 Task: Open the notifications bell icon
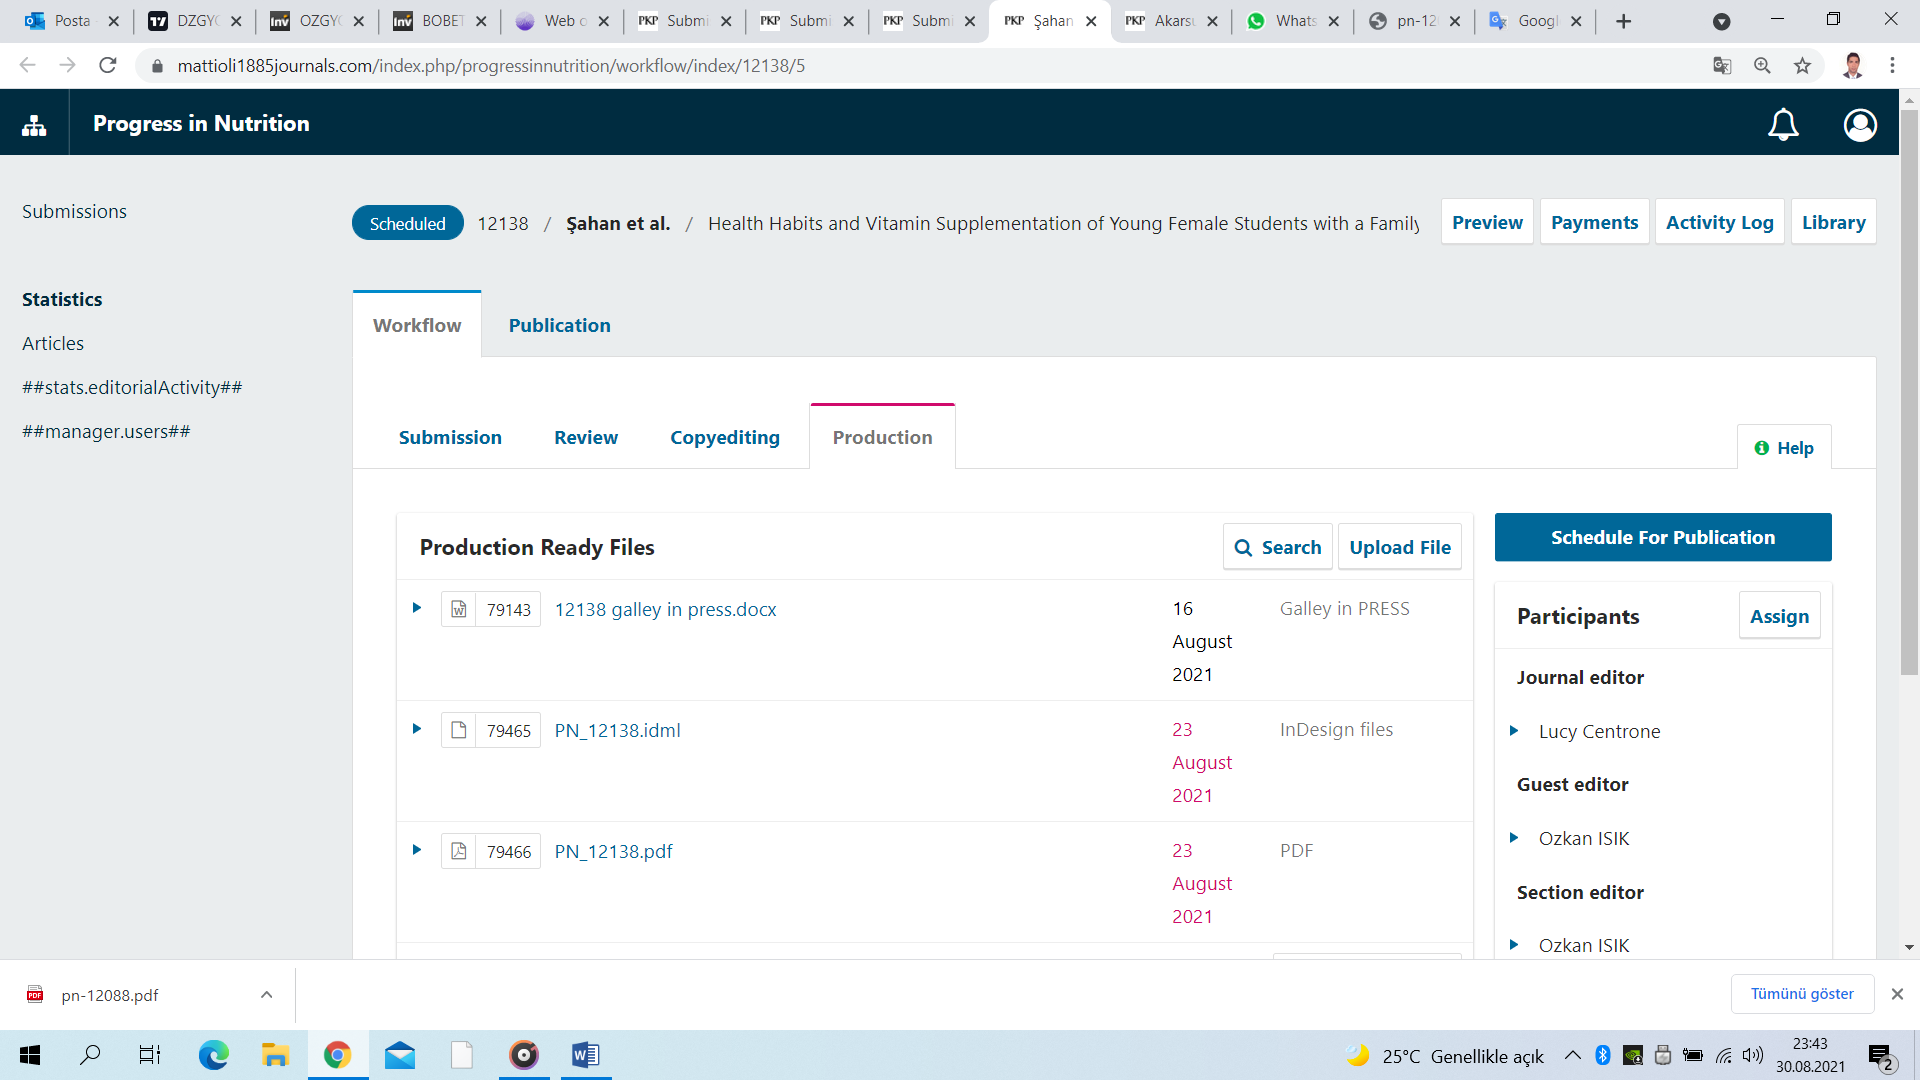tap(1783, 124)
